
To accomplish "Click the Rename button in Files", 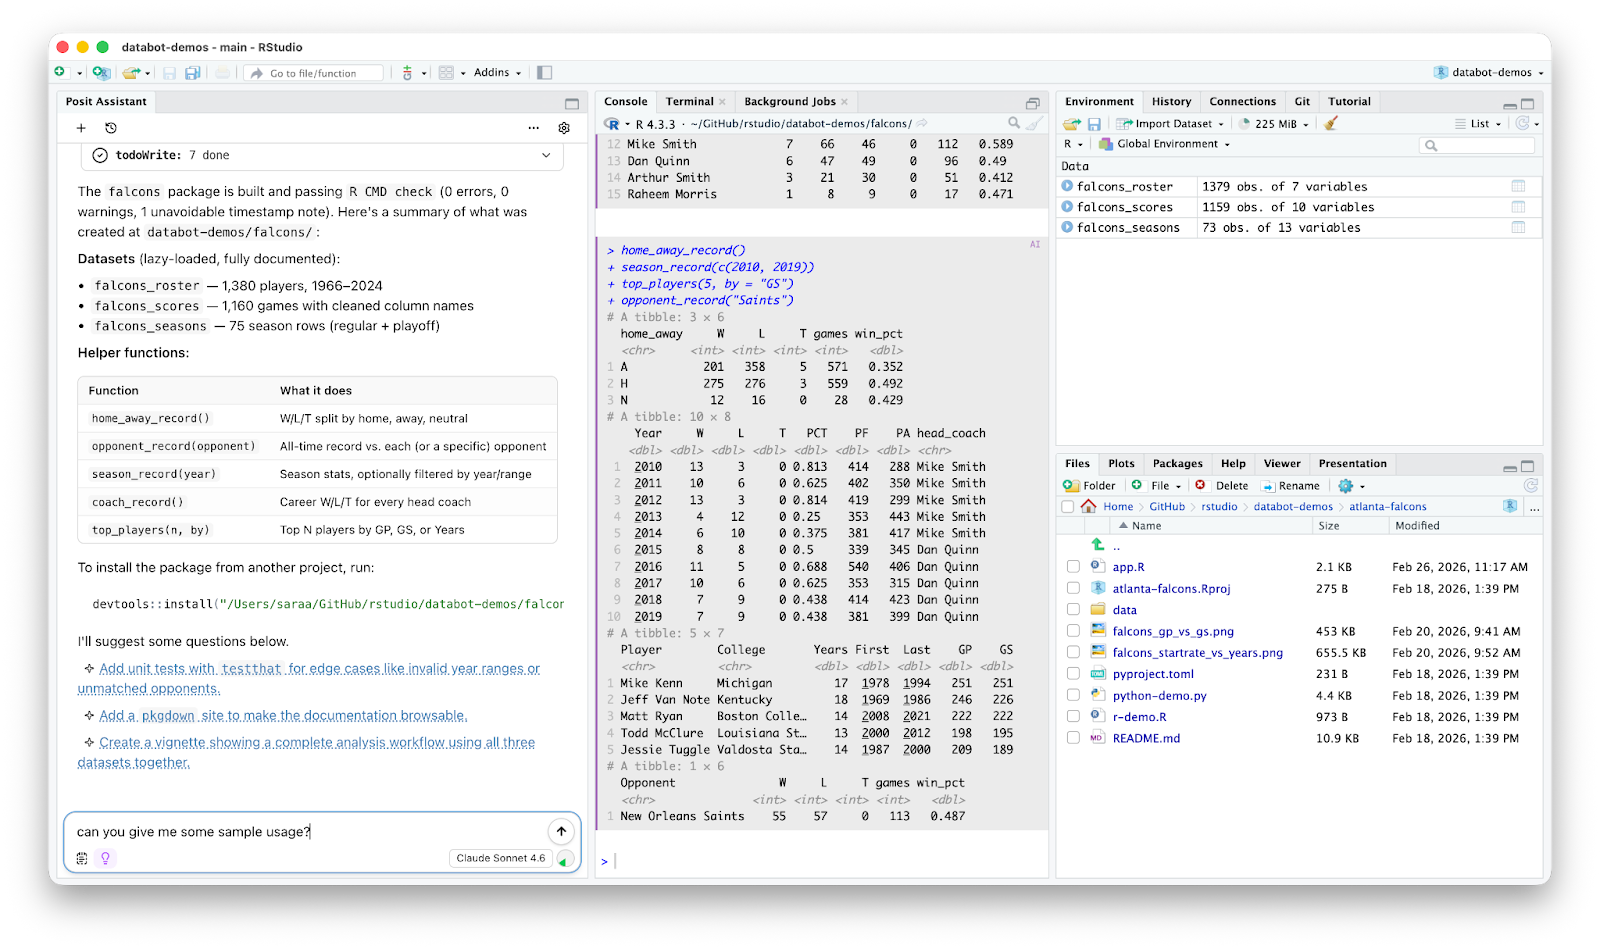I will pyautogui.click(x=1291, y=486).
